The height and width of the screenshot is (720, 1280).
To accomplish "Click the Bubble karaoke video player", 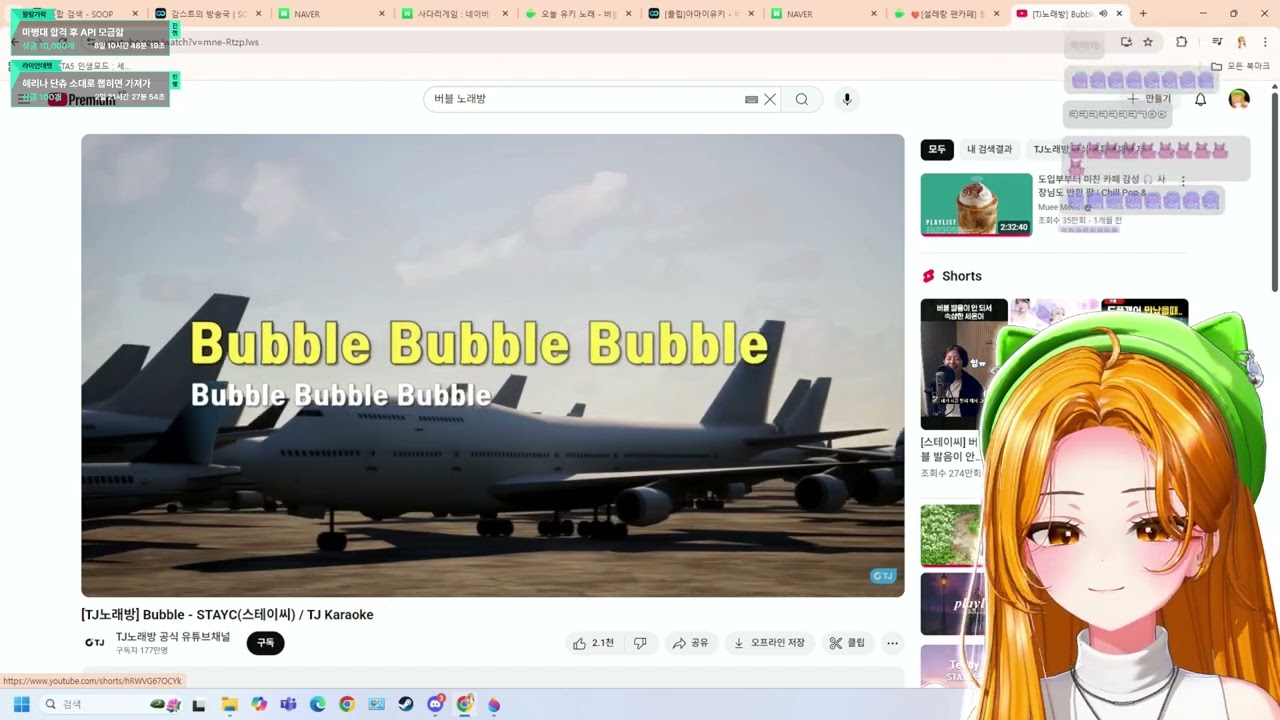I will [x=493, y=365].
